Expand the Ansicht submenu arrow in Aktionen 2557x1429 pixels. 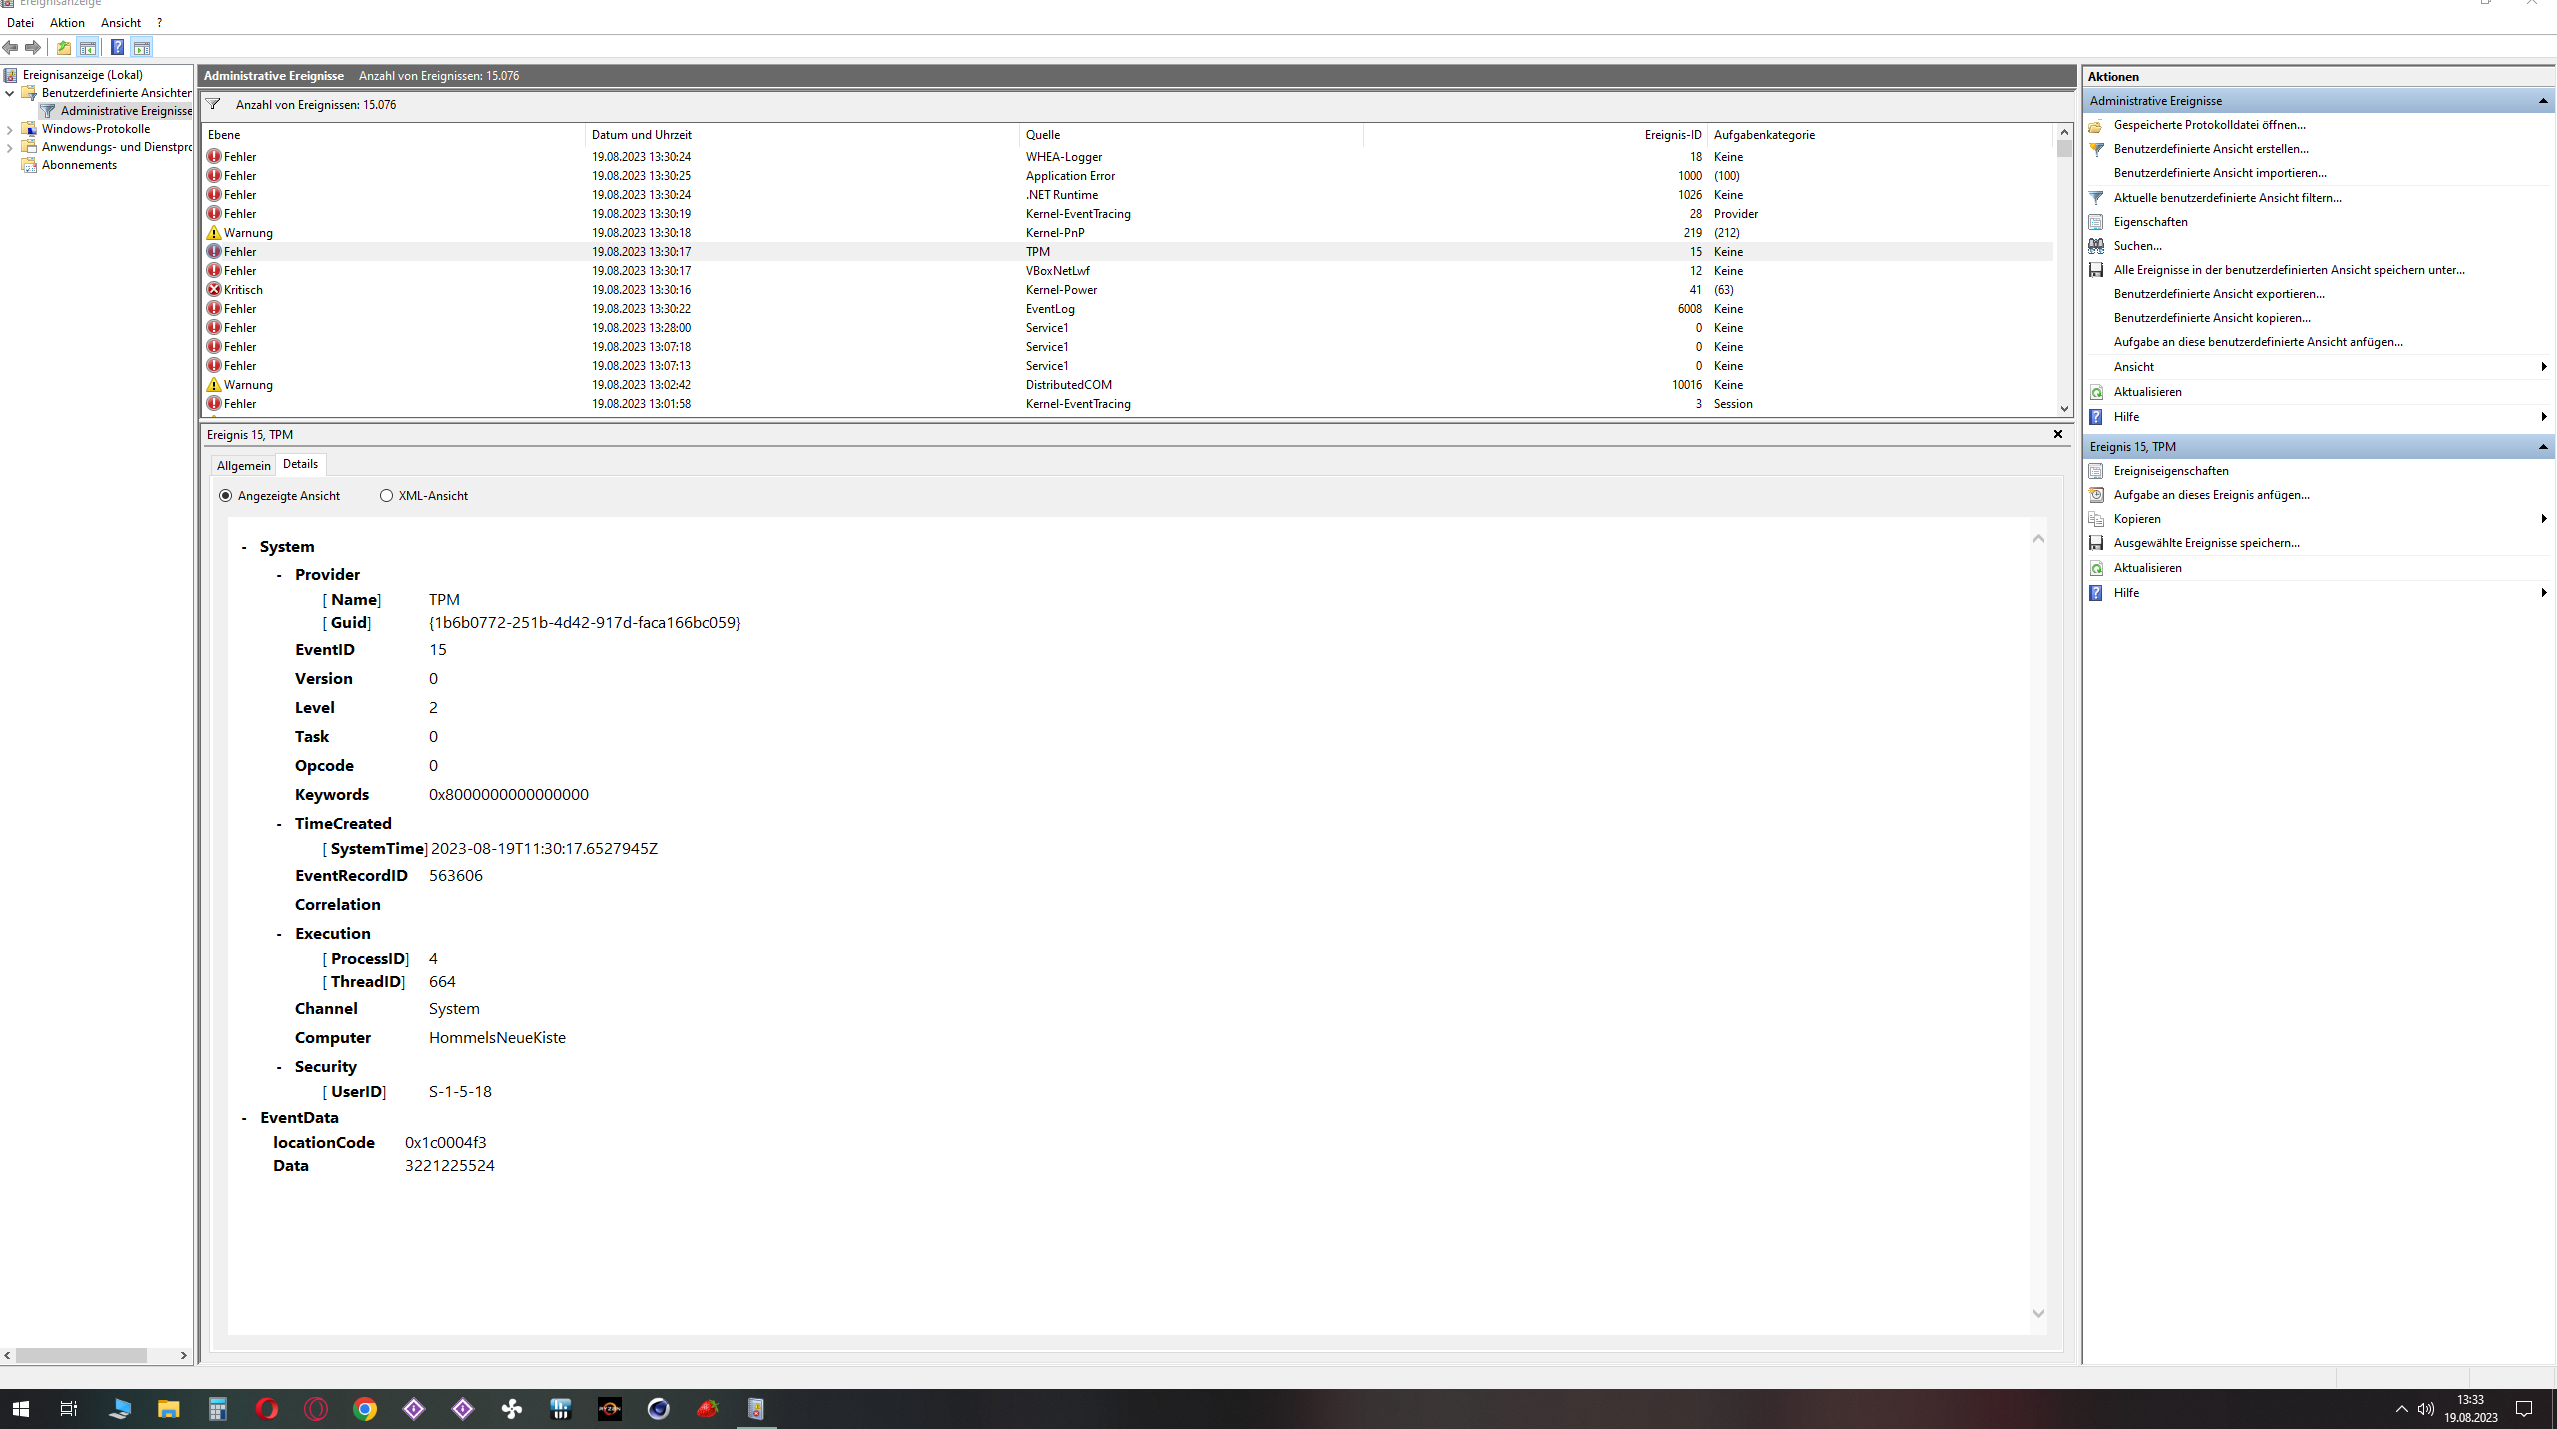(x=2543, y=367)
